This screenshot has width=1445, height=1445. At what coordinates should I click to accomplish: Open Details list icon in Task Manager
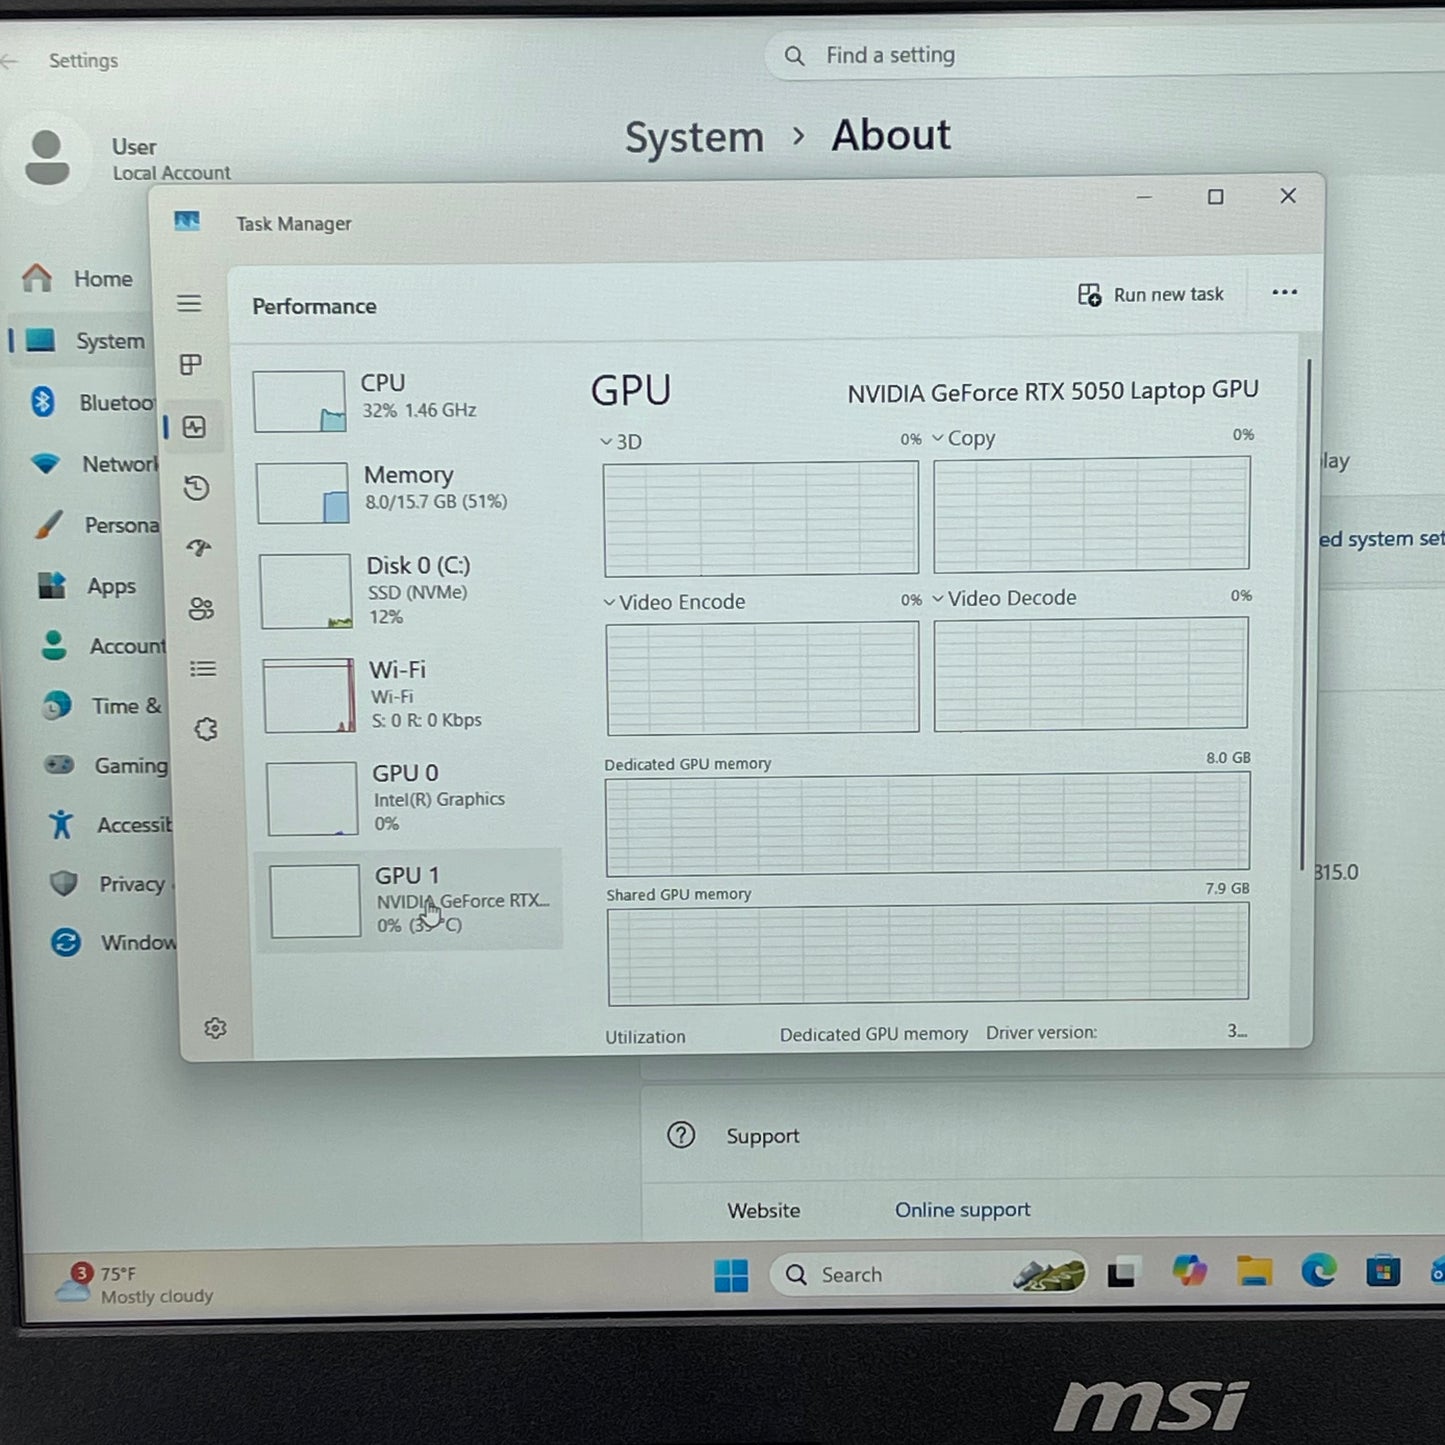coord(203,668)
